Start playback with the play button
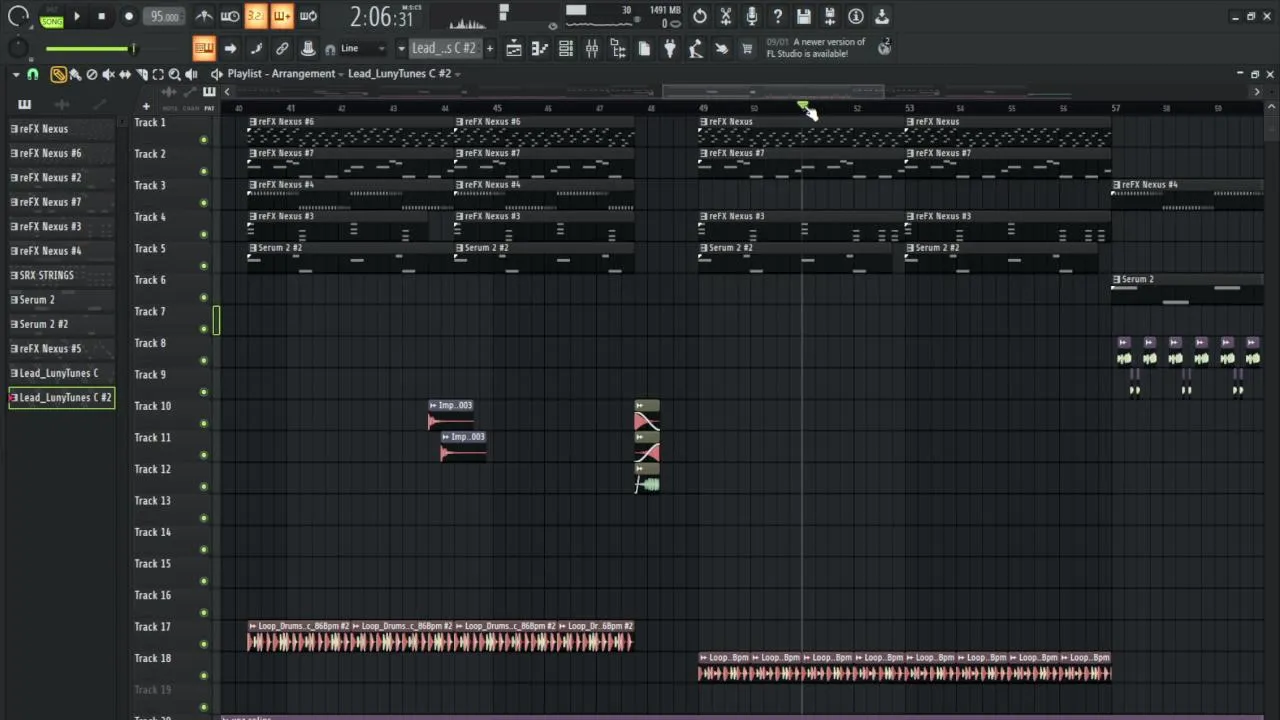This screenshot has width=1280, height=720. pos(77,16)
